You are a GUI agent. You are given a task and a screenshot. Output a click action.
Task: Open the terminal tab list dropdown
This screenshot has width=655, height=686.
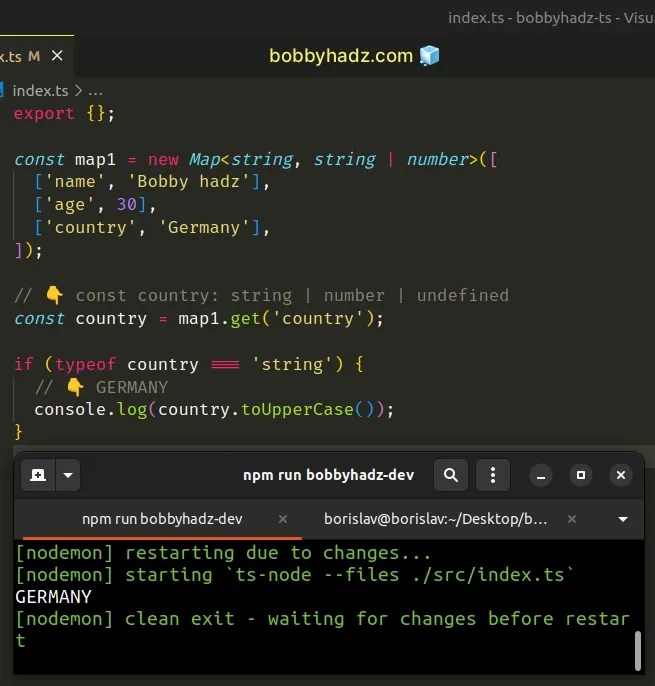pos(623,519)
